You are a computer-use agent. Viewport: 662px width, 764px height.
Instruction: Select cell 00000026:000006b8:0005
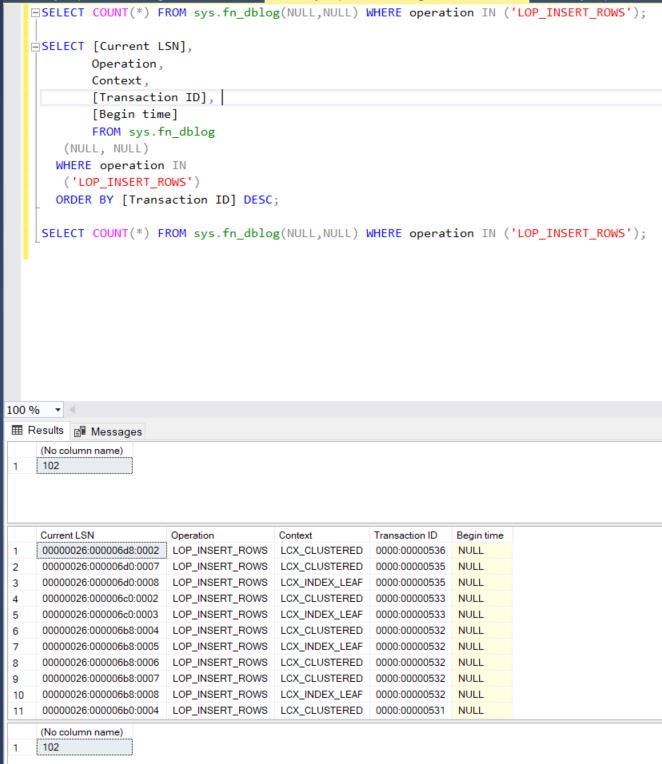101,647
